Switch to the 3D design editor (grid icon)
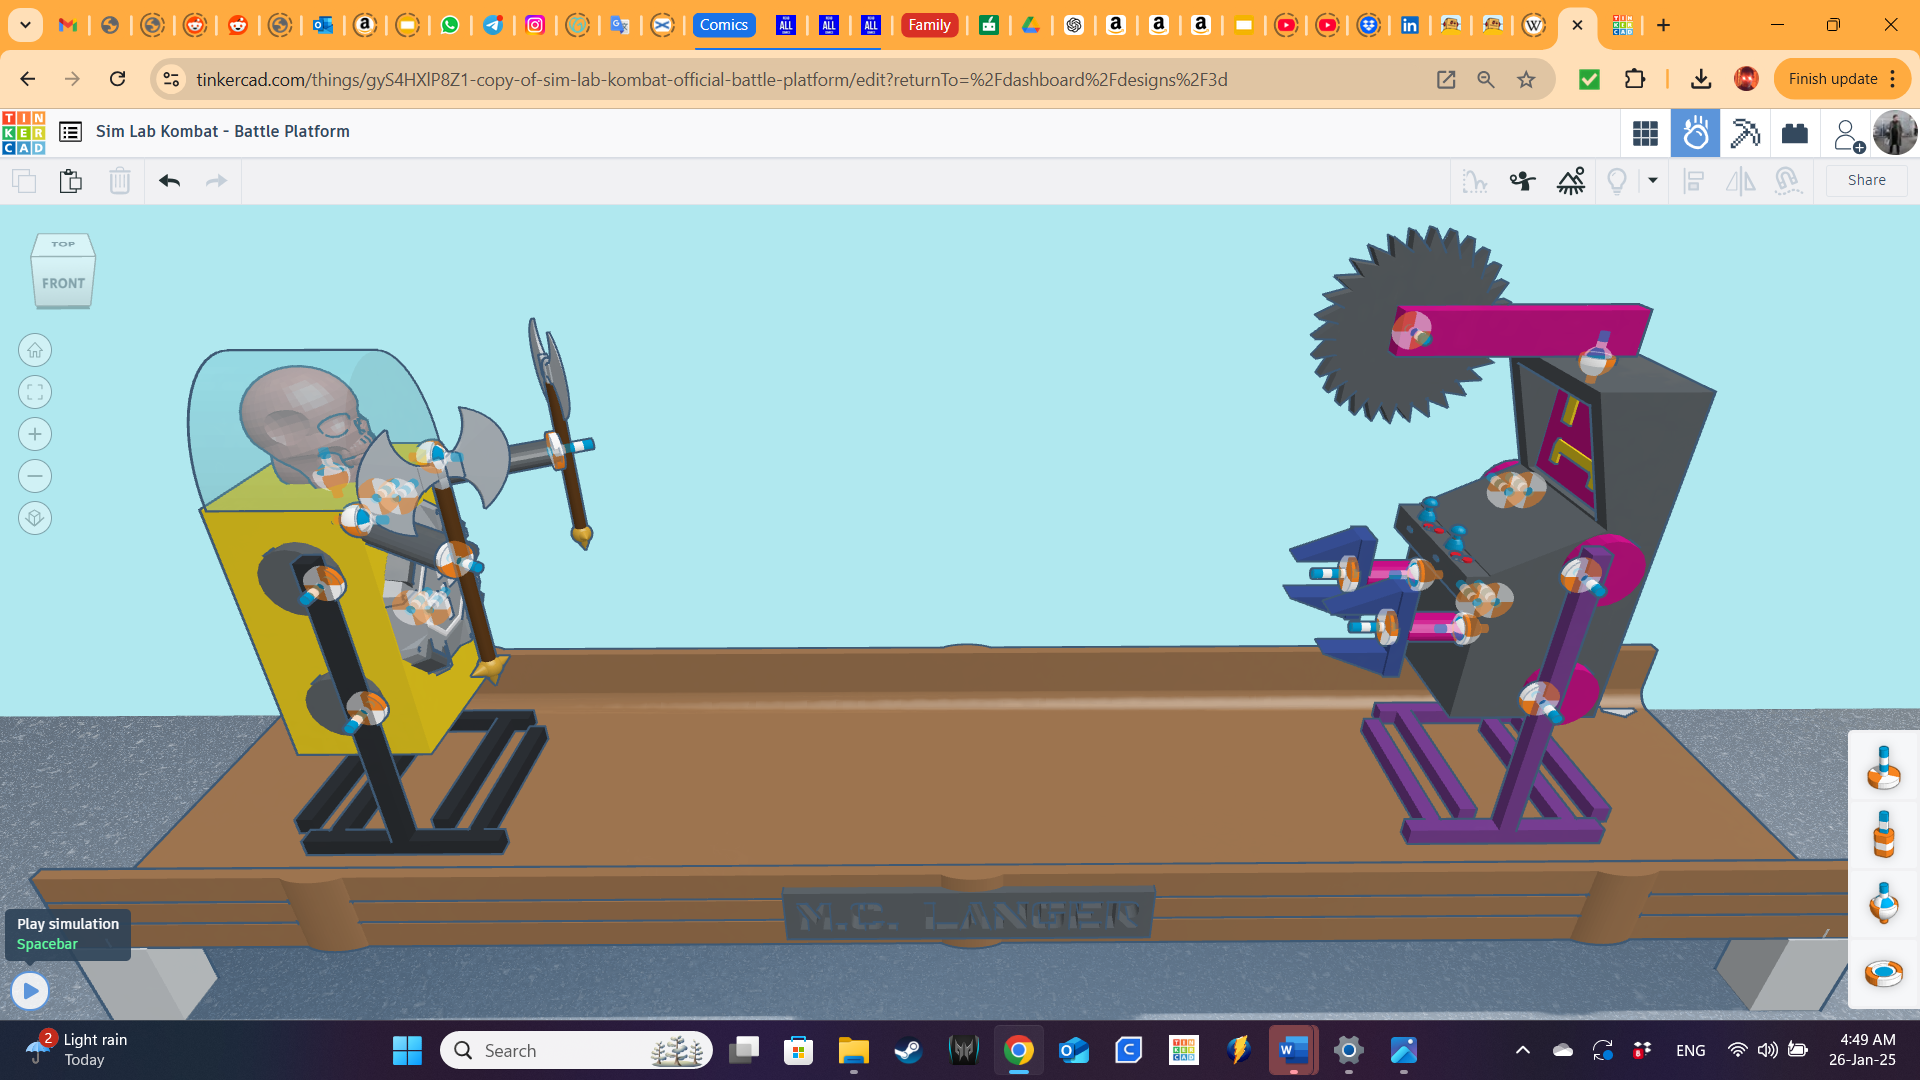 point(1645,132)
